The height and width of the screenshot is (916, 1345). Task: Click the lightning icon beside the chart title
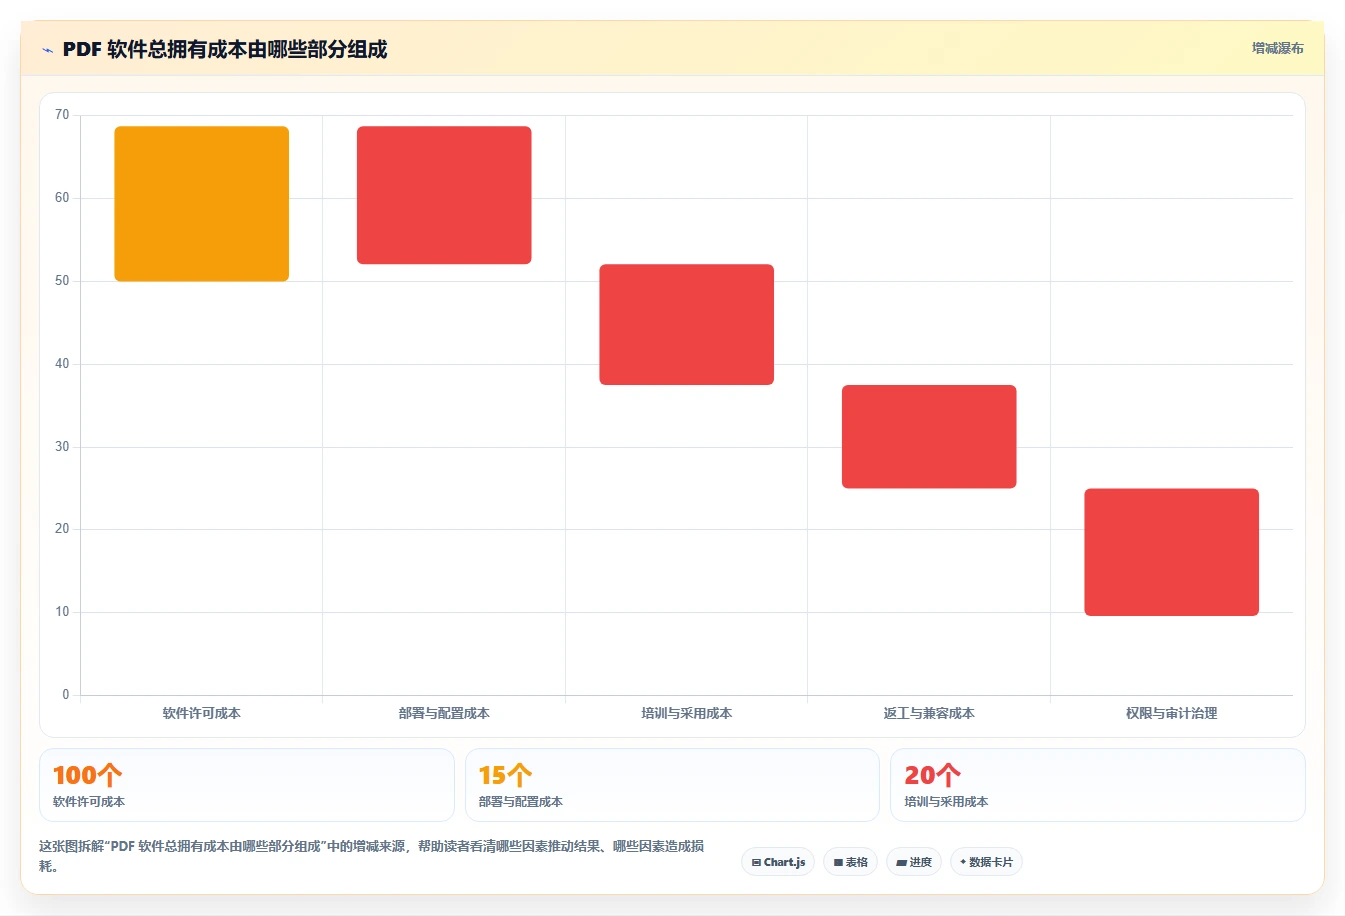pos(47,50)
